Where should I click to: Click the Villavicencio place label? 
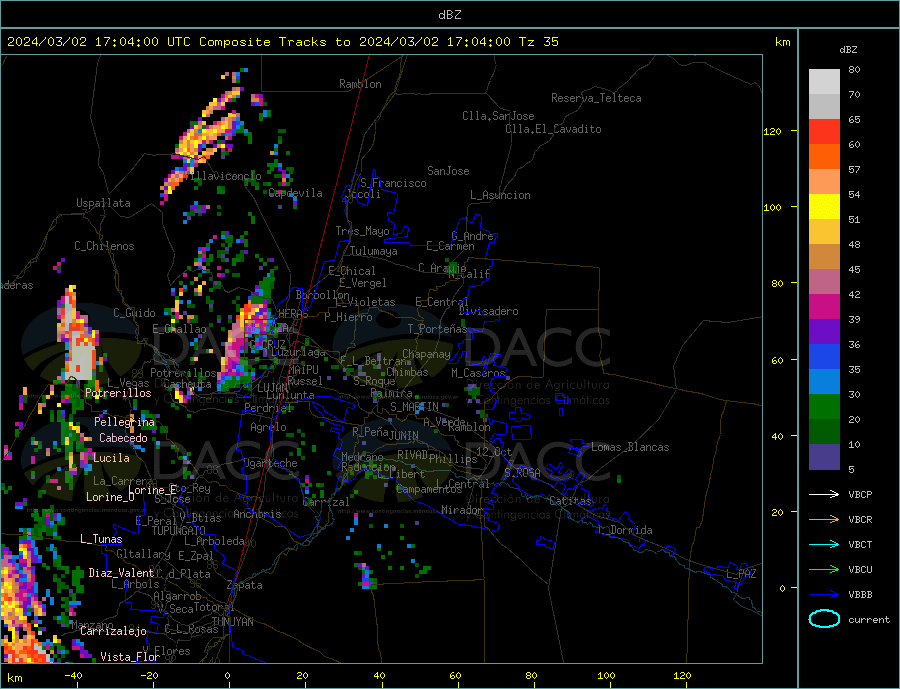[x=221, y=176]
